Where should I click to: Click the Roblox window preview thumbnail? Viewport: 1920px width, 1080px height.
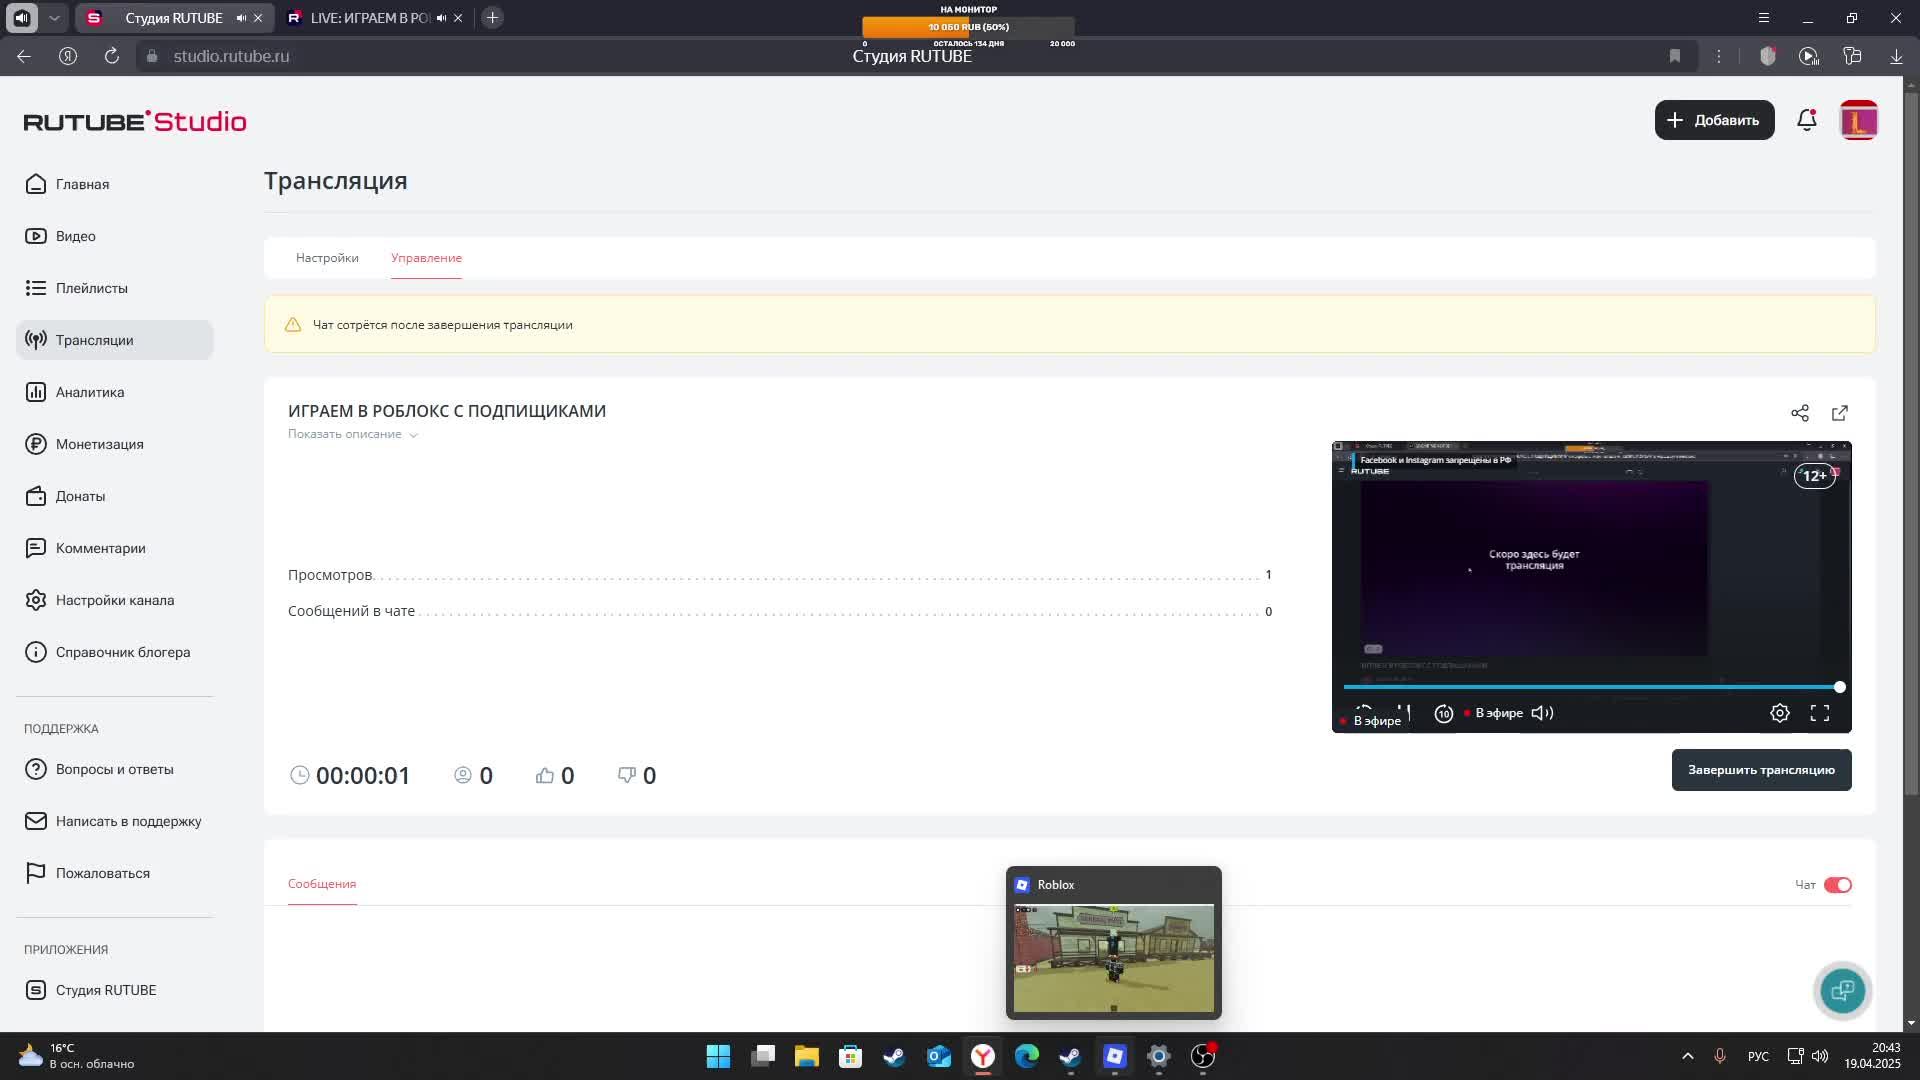pos(1113,958)
